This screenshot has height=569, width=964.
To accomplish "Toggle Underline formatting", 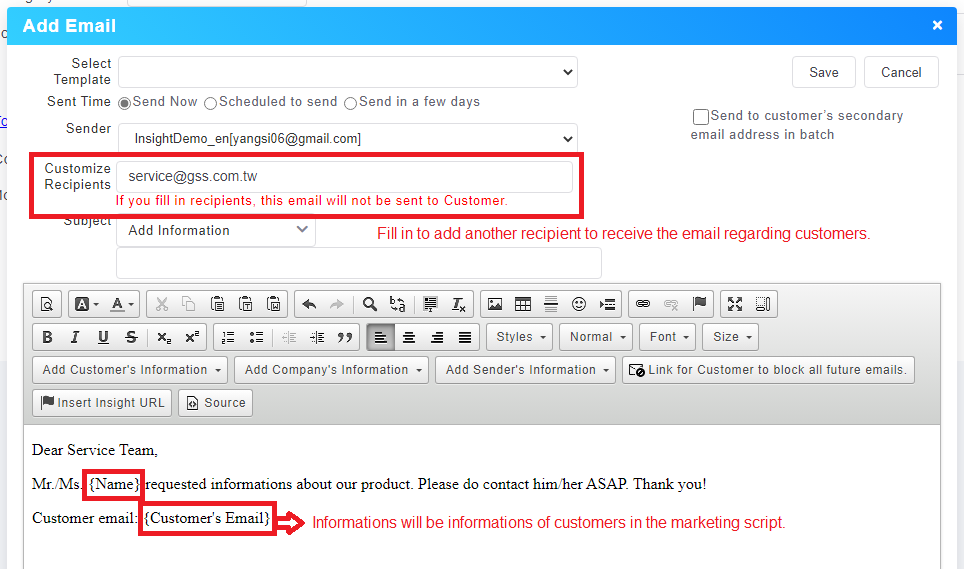I will click(103, 337).
